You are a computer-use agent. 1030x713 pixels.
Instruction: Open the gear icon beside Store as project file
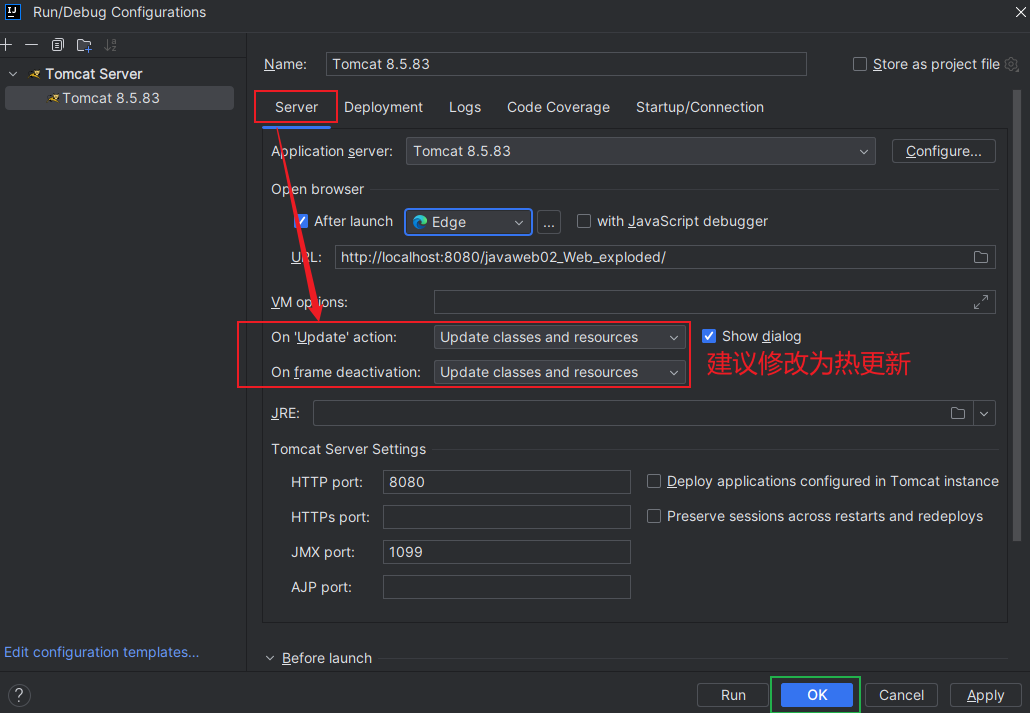(1012, 64)
